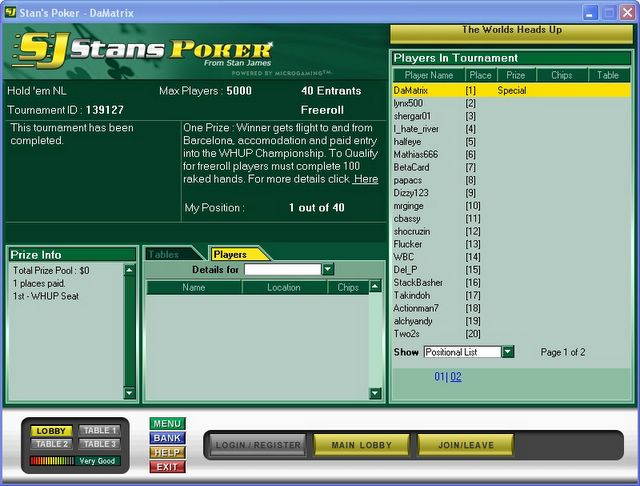640x486 pixels.
Task: Select the TABLE 2 button
Action: click(x=51, y=444)
